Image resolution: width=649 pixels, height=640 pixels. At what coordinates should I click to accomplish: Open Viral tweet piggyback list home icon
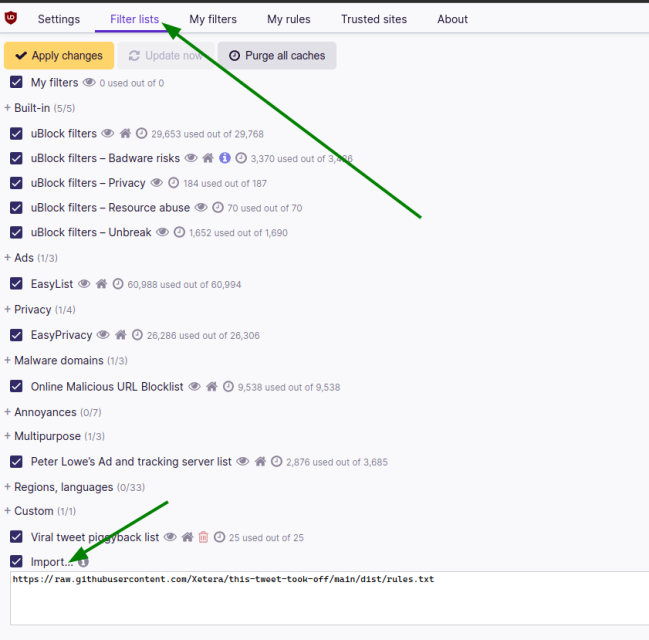point(187,537)
